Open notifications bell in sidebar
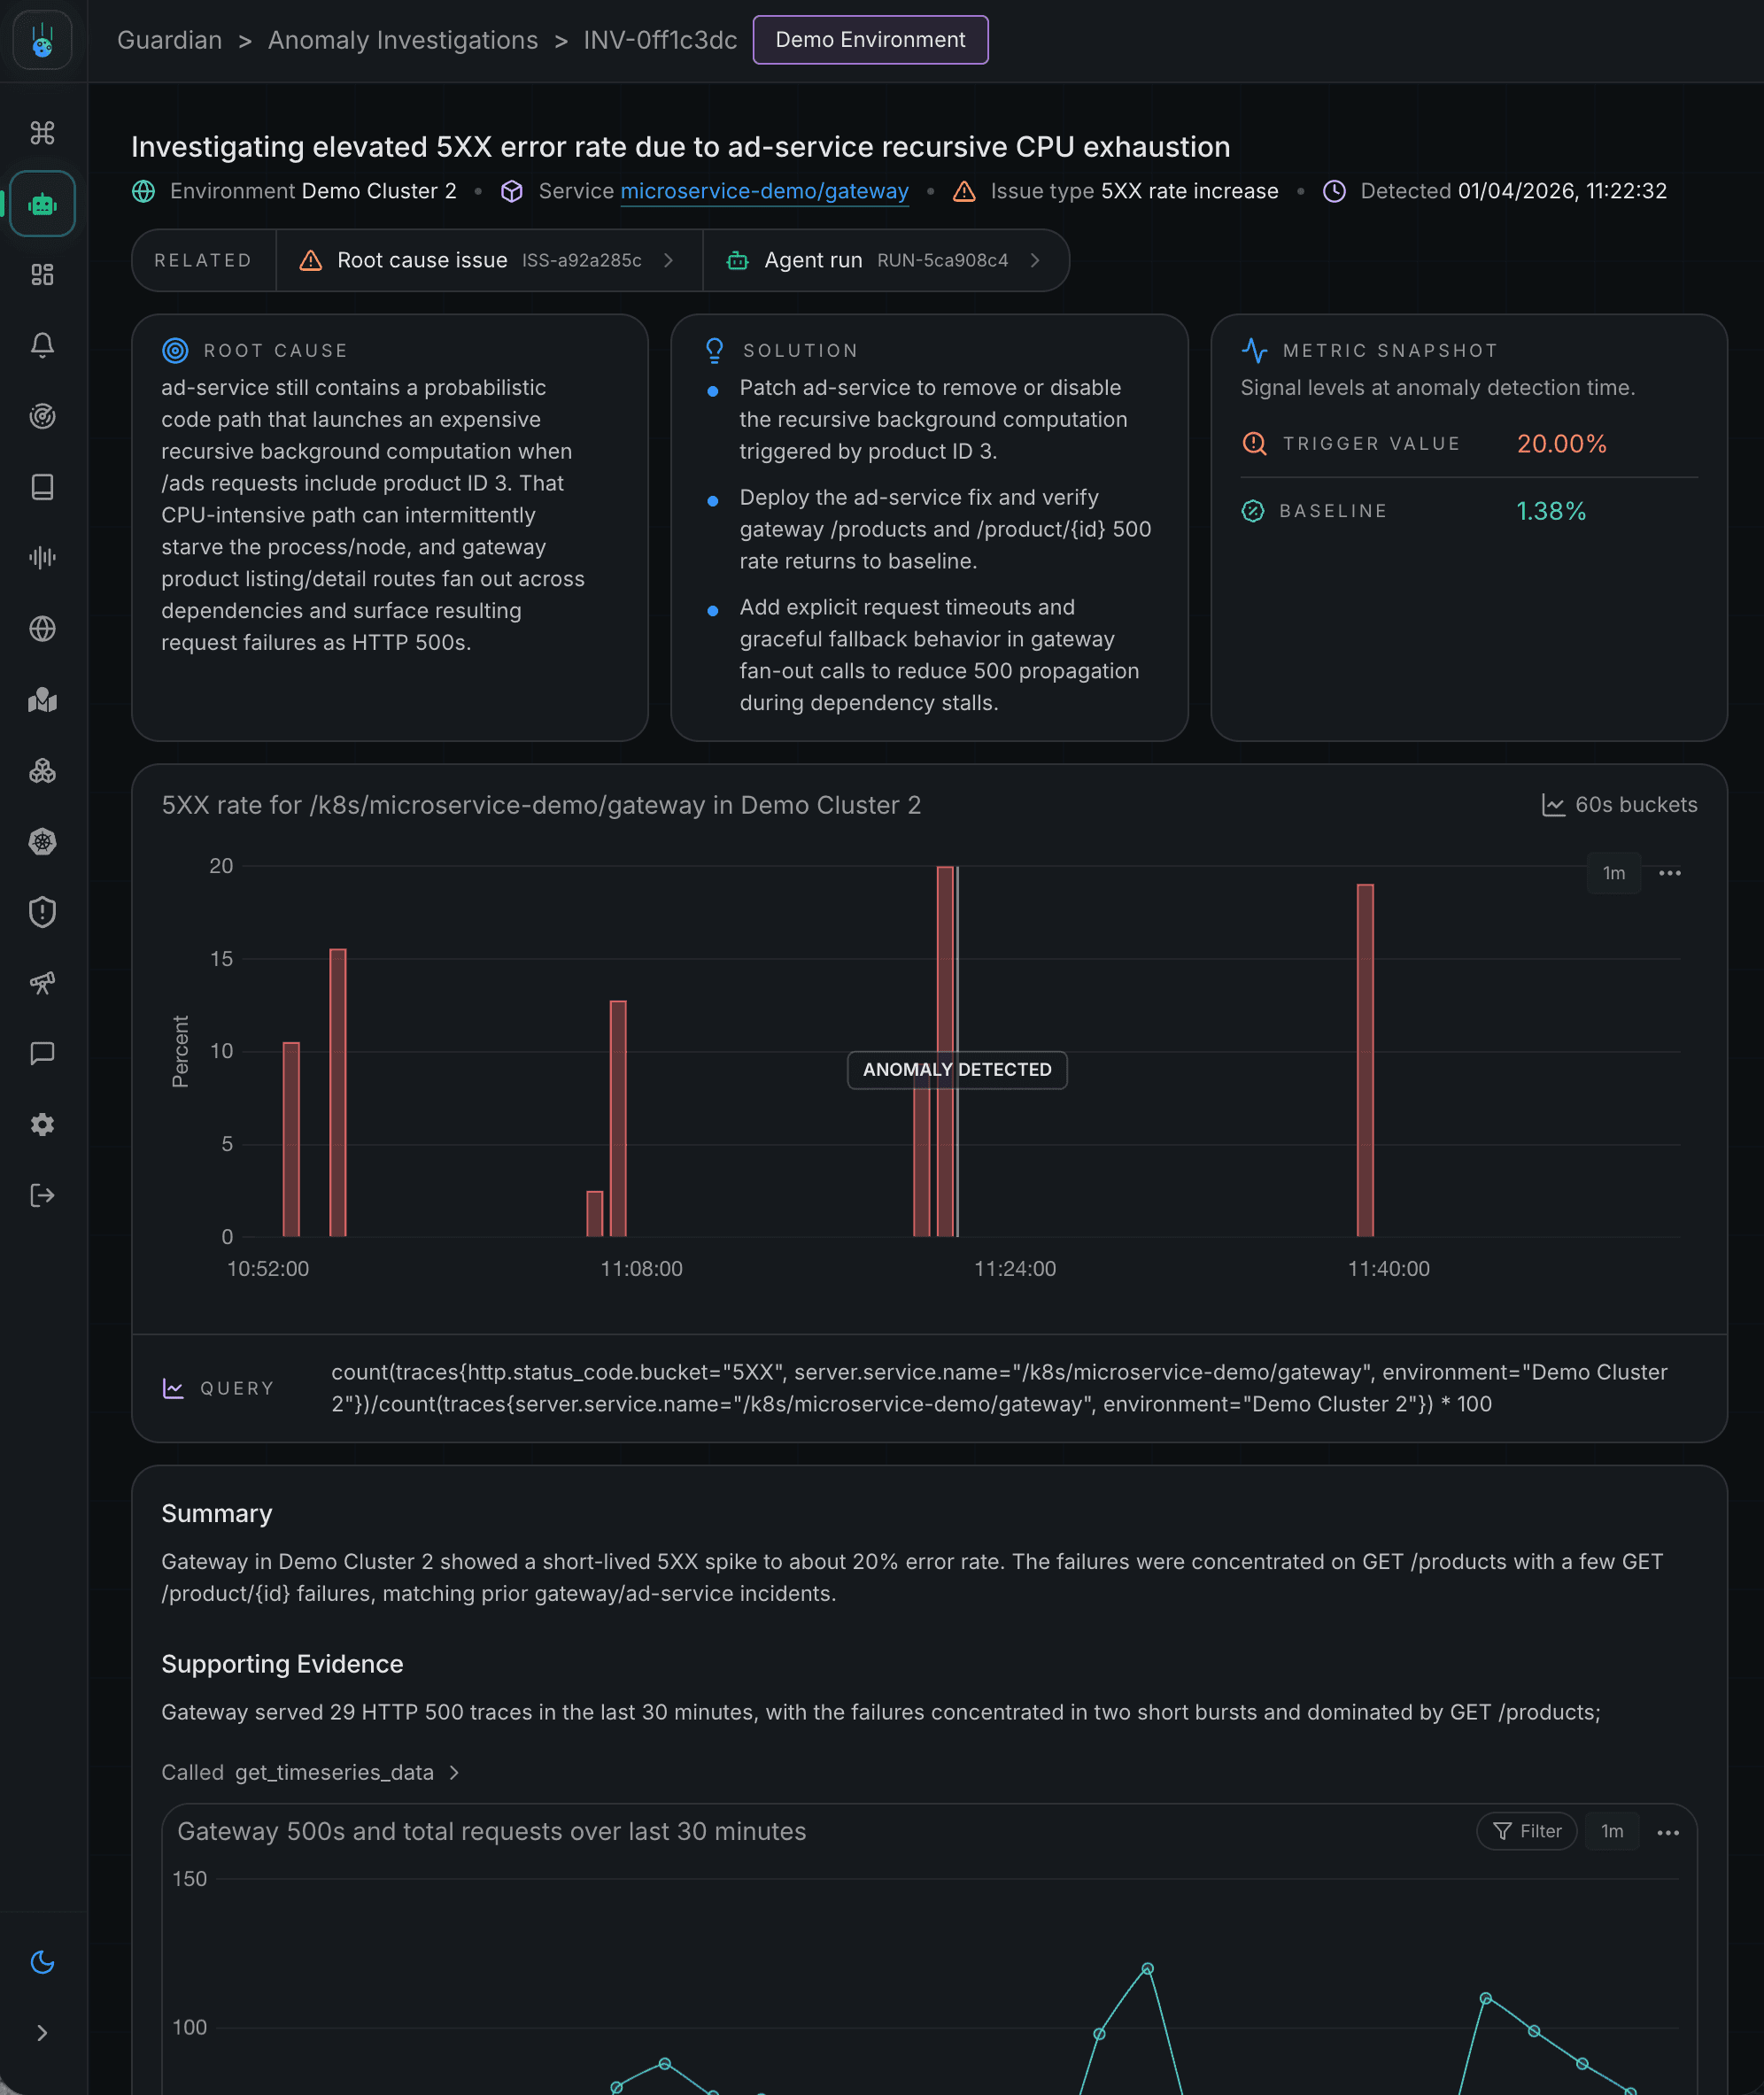Viewport: 1764px width, 2095px height. point(42,345)
